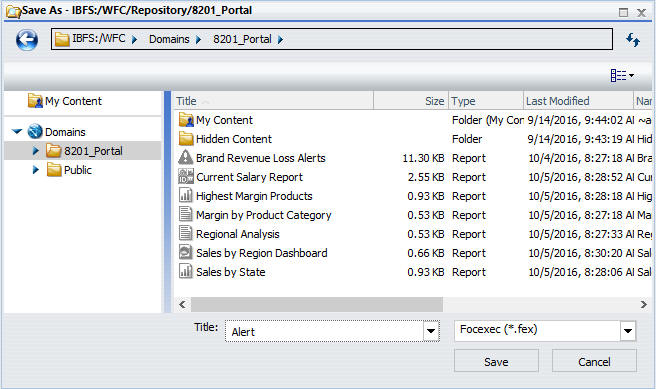Screen dimensions: 656x389
Task: Click the Margin by Product Category document icon
Action: point(186,215)
